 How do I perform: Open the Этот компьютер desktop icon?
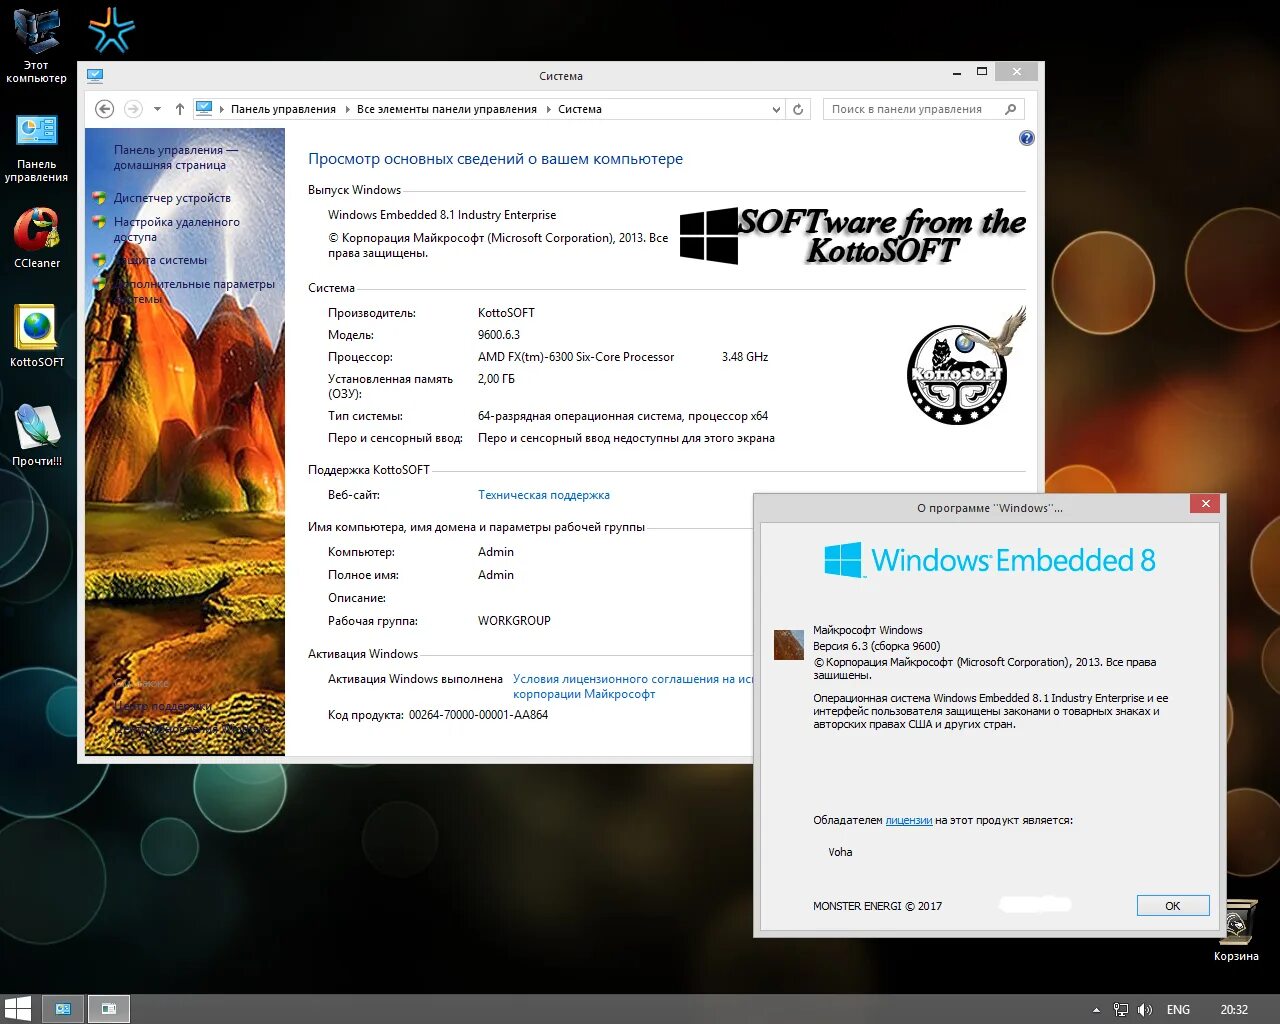[x=36, y=44]
